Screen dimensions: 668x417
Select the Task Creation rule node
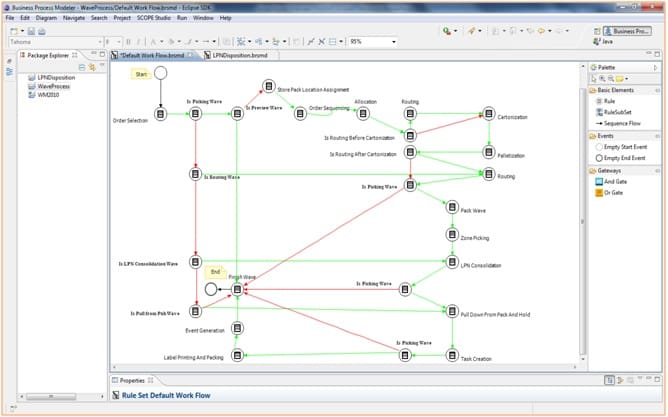pos(452,355)
